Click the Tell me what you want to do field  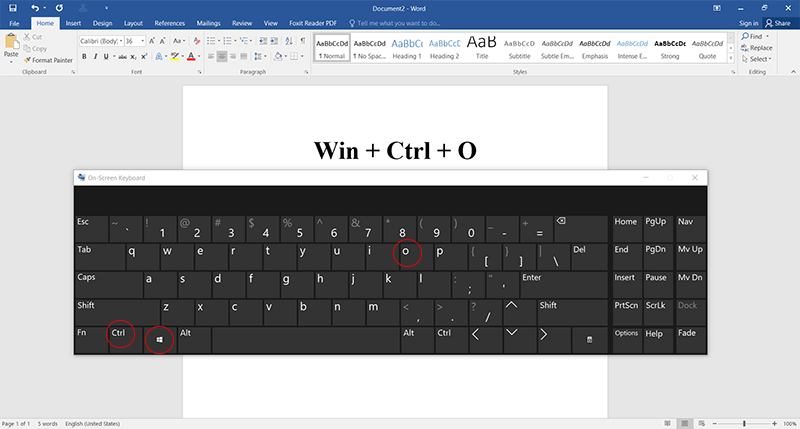pyautogui.click(x=395, y=23)
